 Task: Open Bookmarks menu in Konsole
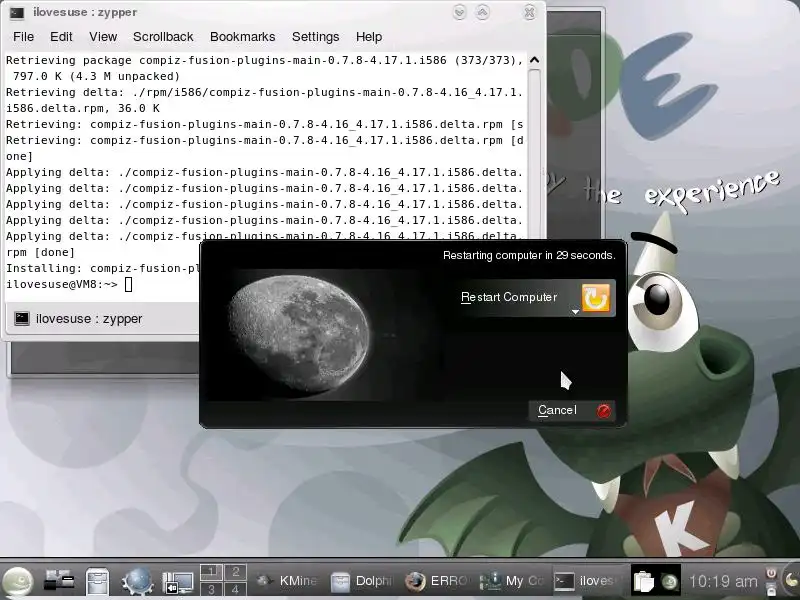pyautogui.click(x=242, y=37)
